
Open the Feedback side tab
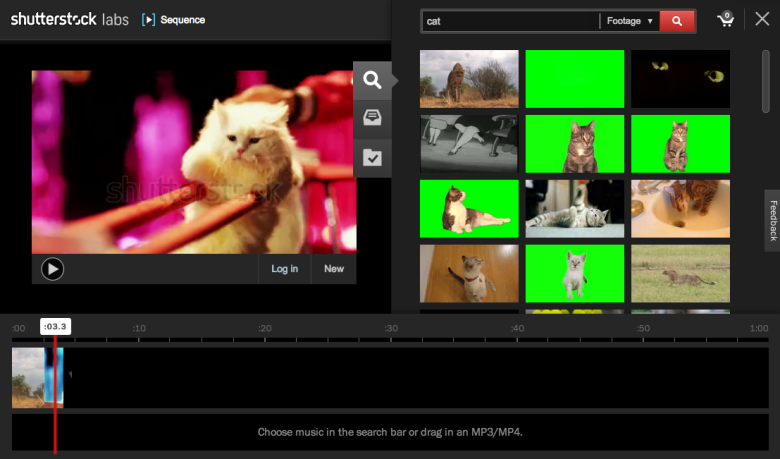tap(772, 220)
